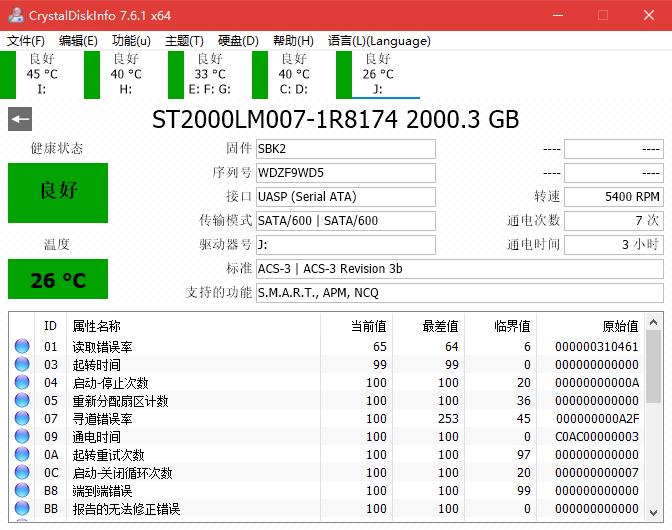Click status orb for 端到端错误 row
This screenshot has width=672, height=530.
click(x=22, y=490)
